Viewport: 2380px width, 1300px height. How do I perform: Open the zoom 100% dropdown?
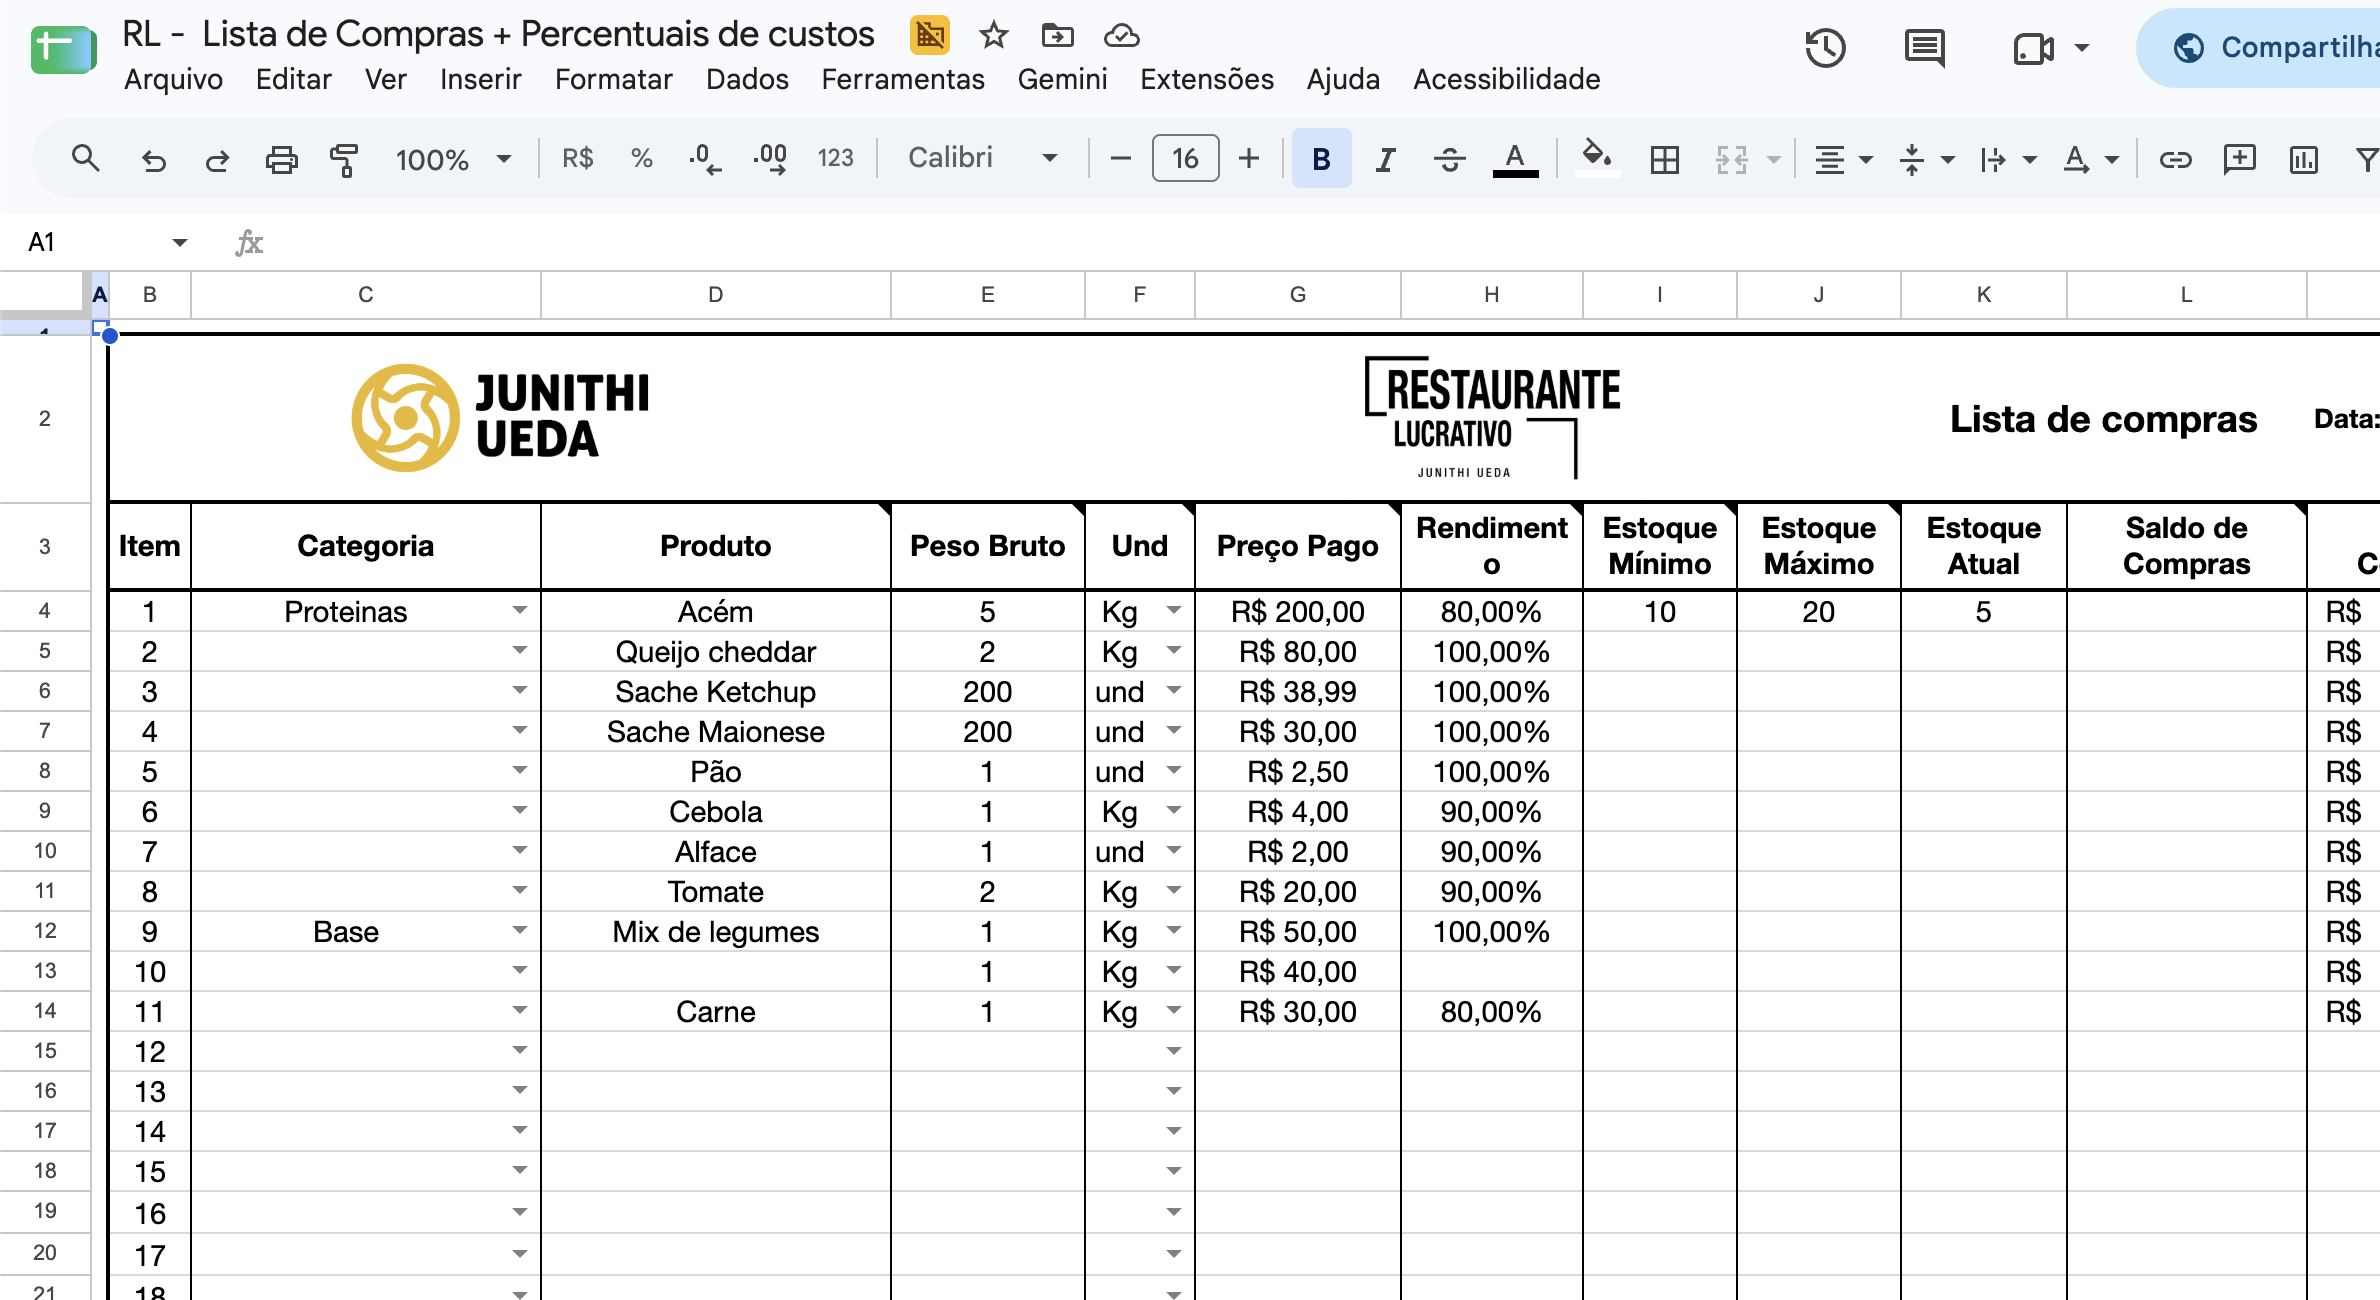pyautogui.click(x=453, y=159)
